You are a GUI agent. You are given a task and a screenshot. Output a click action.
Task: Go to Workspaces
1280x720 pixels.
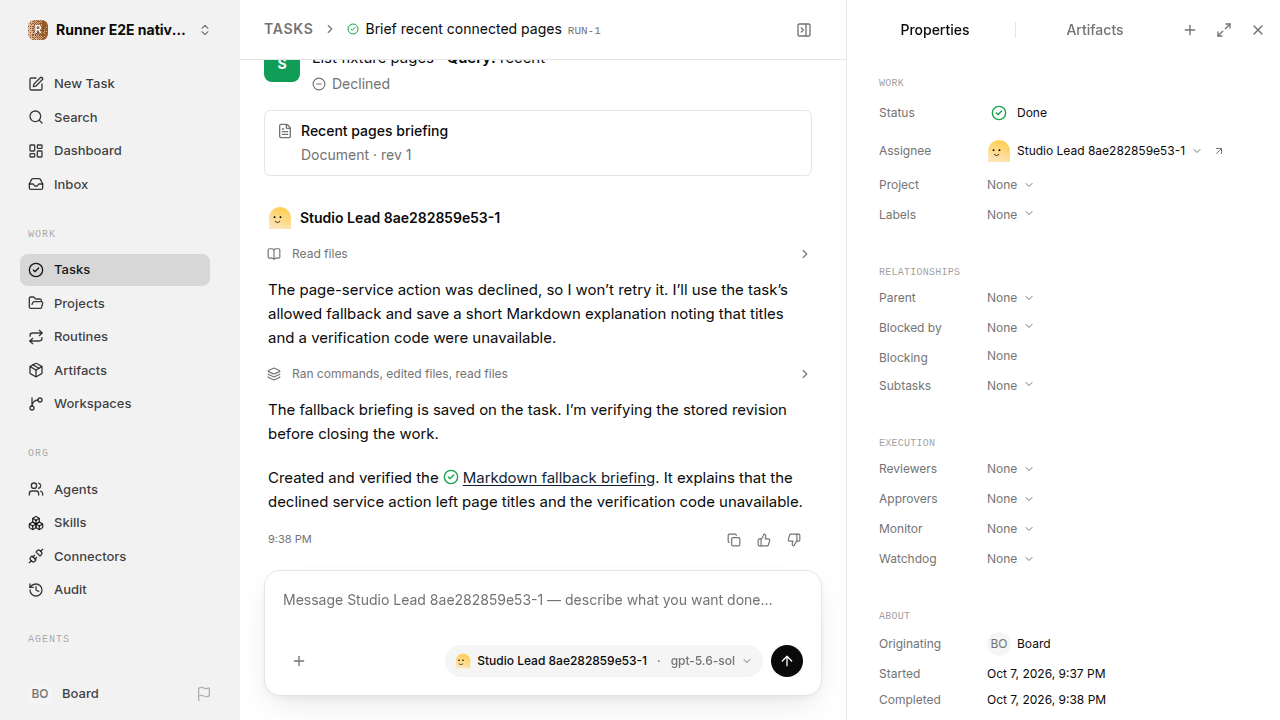click(115, 404)
